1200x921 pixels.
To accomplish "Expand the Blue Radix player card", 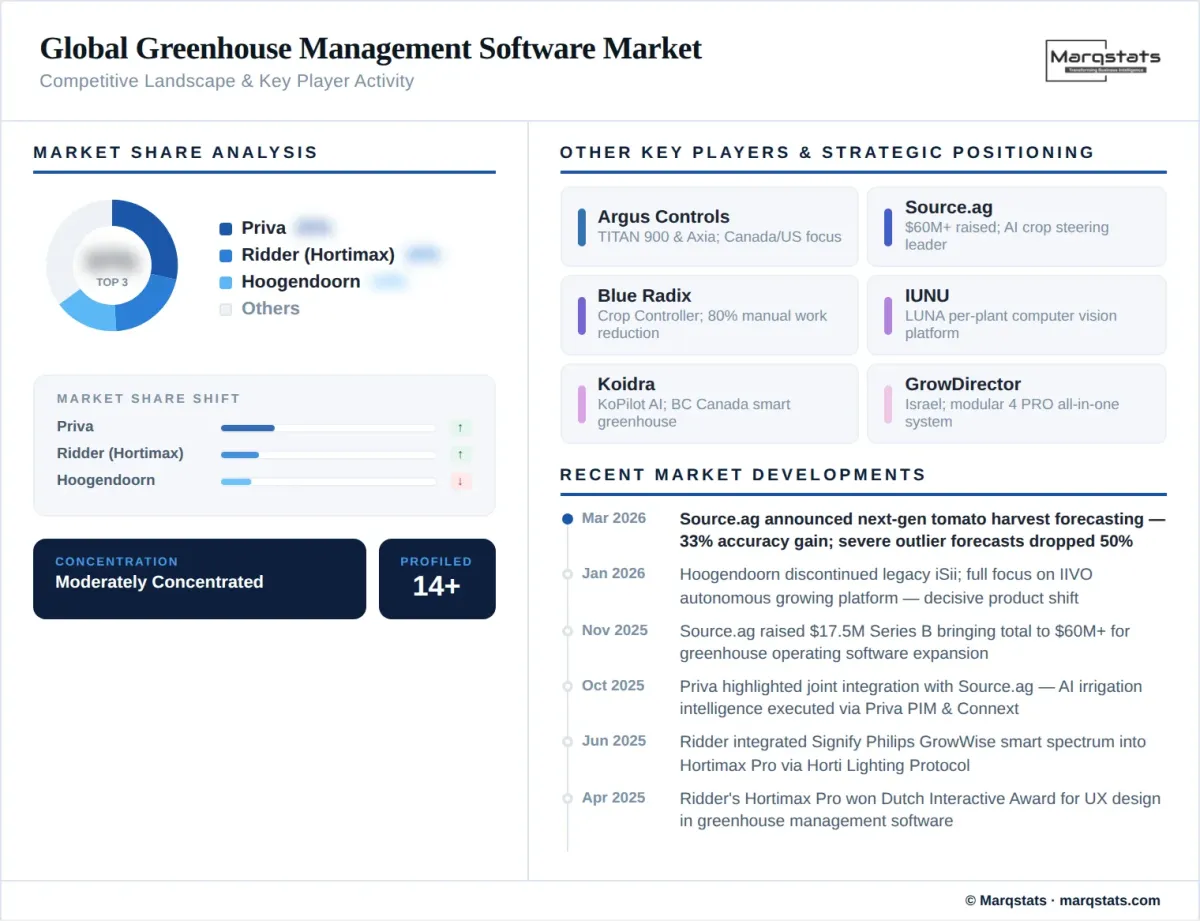I will [x=709, y=315].
